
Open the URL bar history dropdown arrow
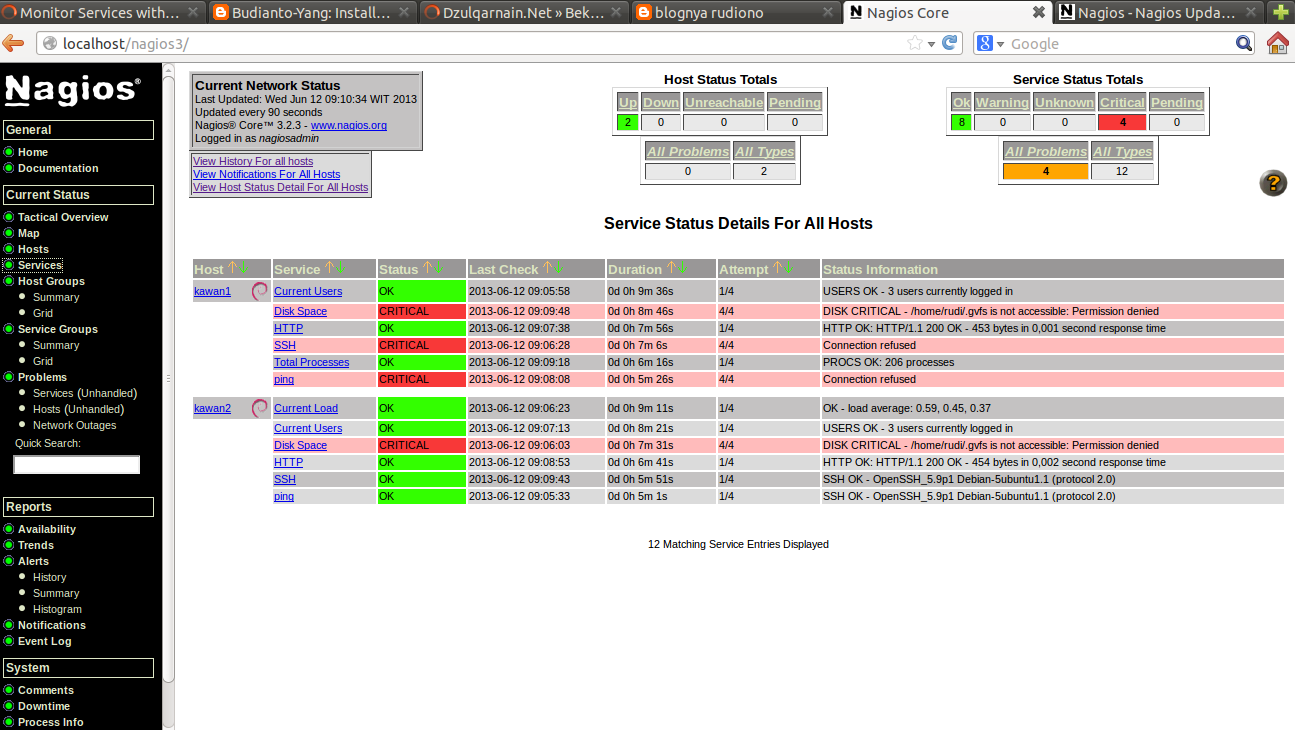pyautogui.click(x=932, y=44)
